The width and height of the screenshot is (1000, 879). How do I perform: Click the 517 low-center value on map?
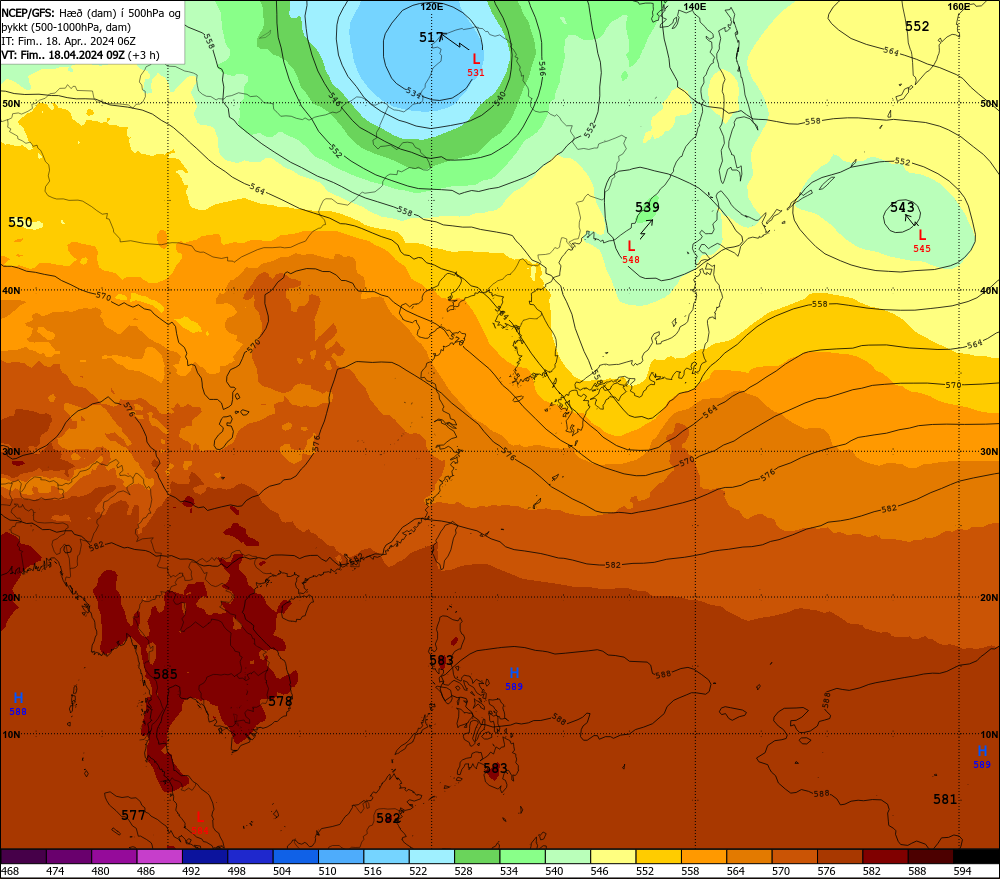click(431, 38)
